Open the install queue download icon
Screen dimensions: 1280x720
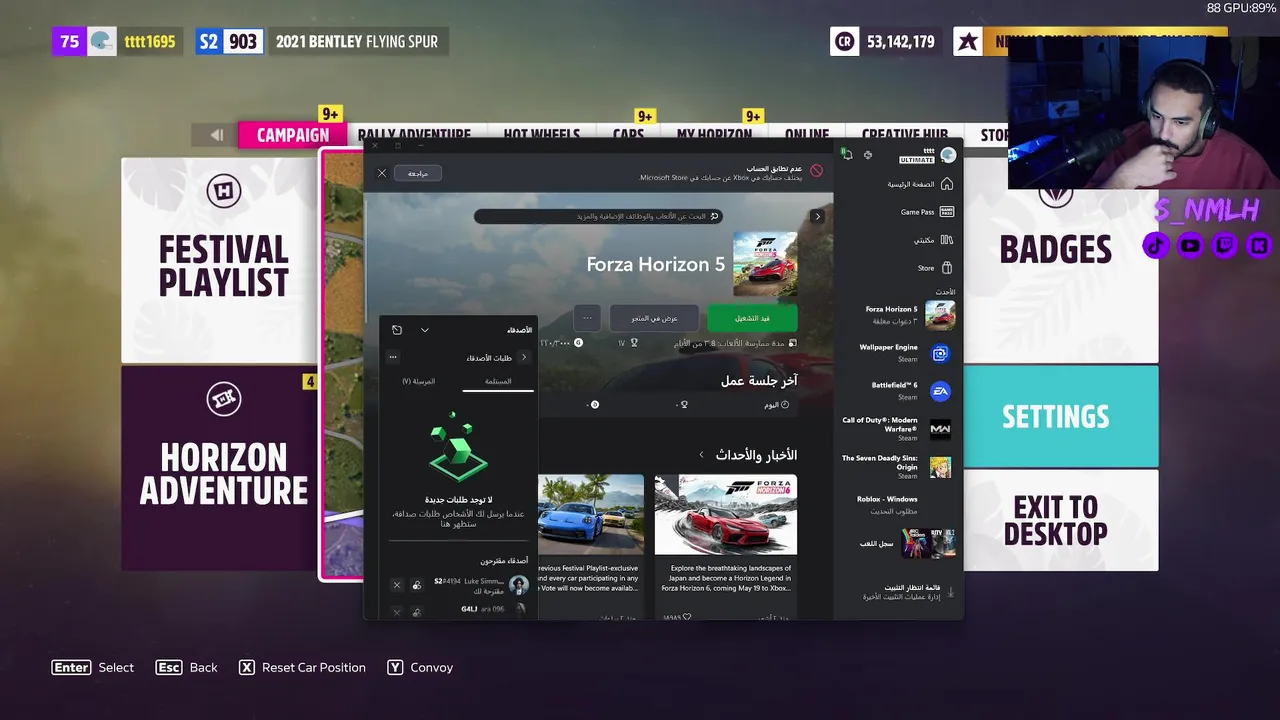click(x=950, y=593)
